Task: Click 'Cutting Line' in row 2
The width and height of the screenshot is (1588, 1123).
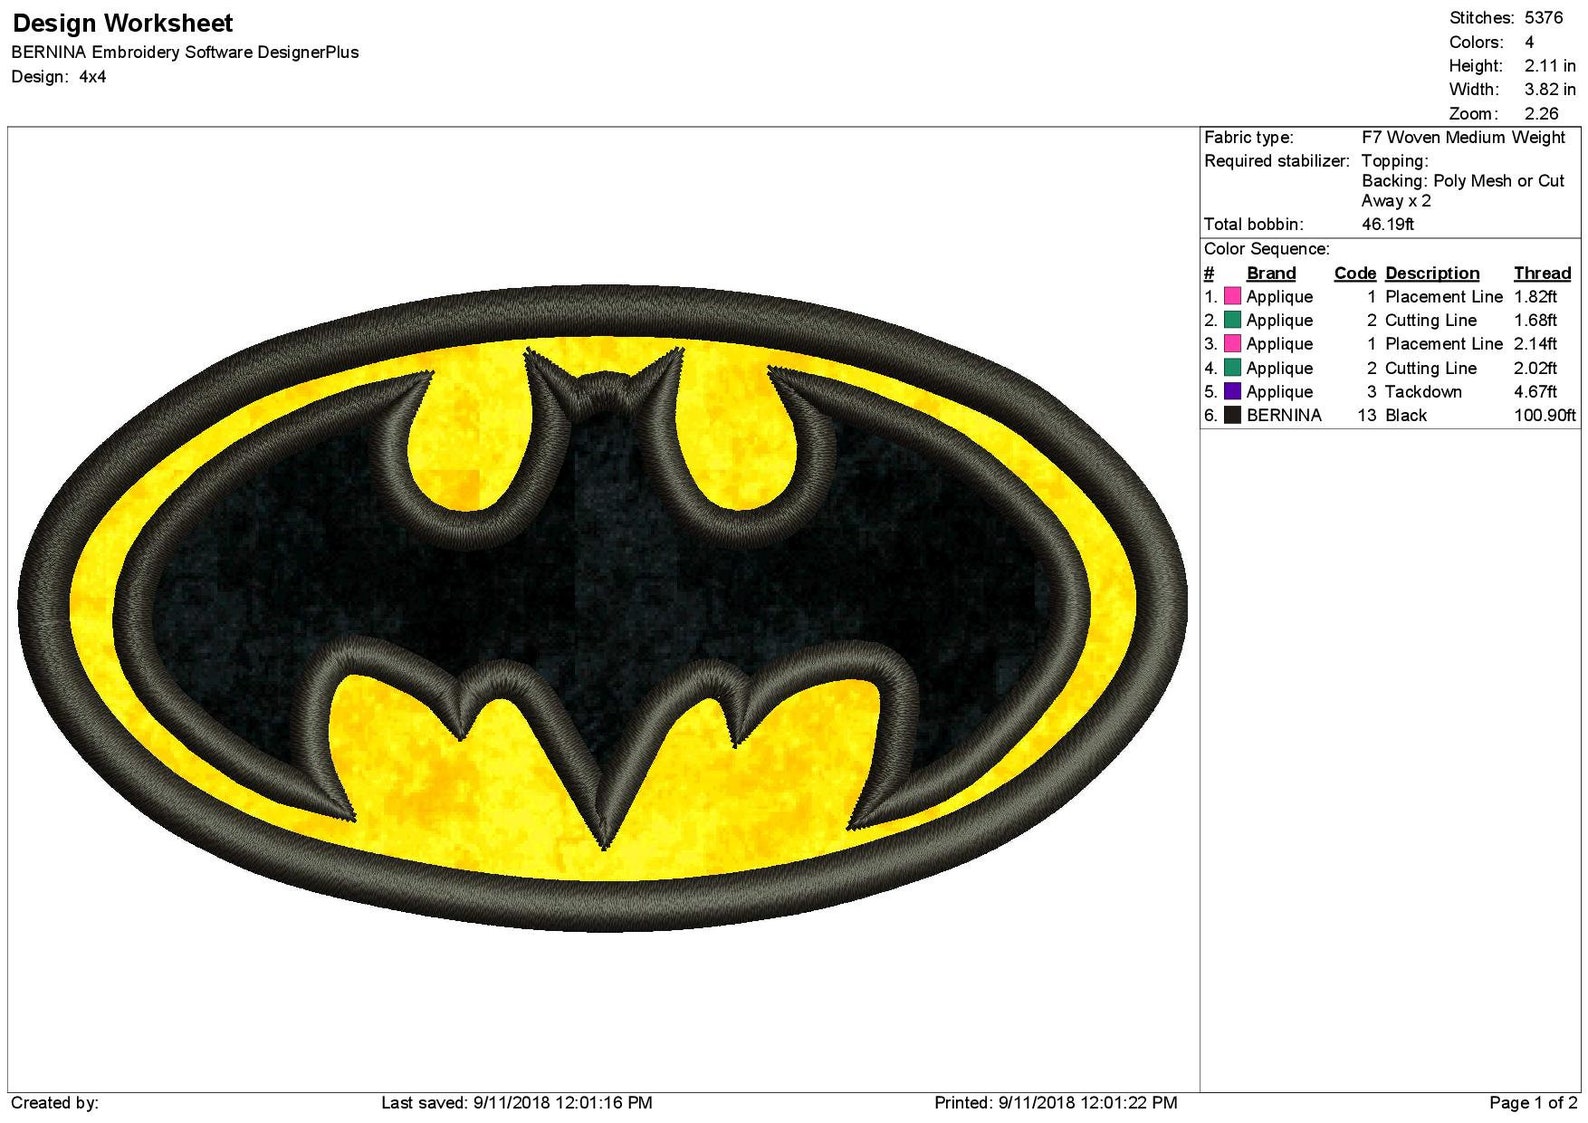Action: click(1431, 320)
